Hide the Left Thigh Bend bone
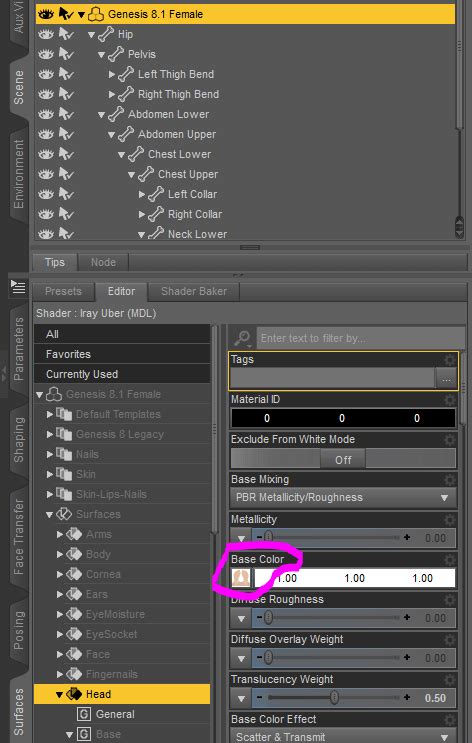 [45, 74]
